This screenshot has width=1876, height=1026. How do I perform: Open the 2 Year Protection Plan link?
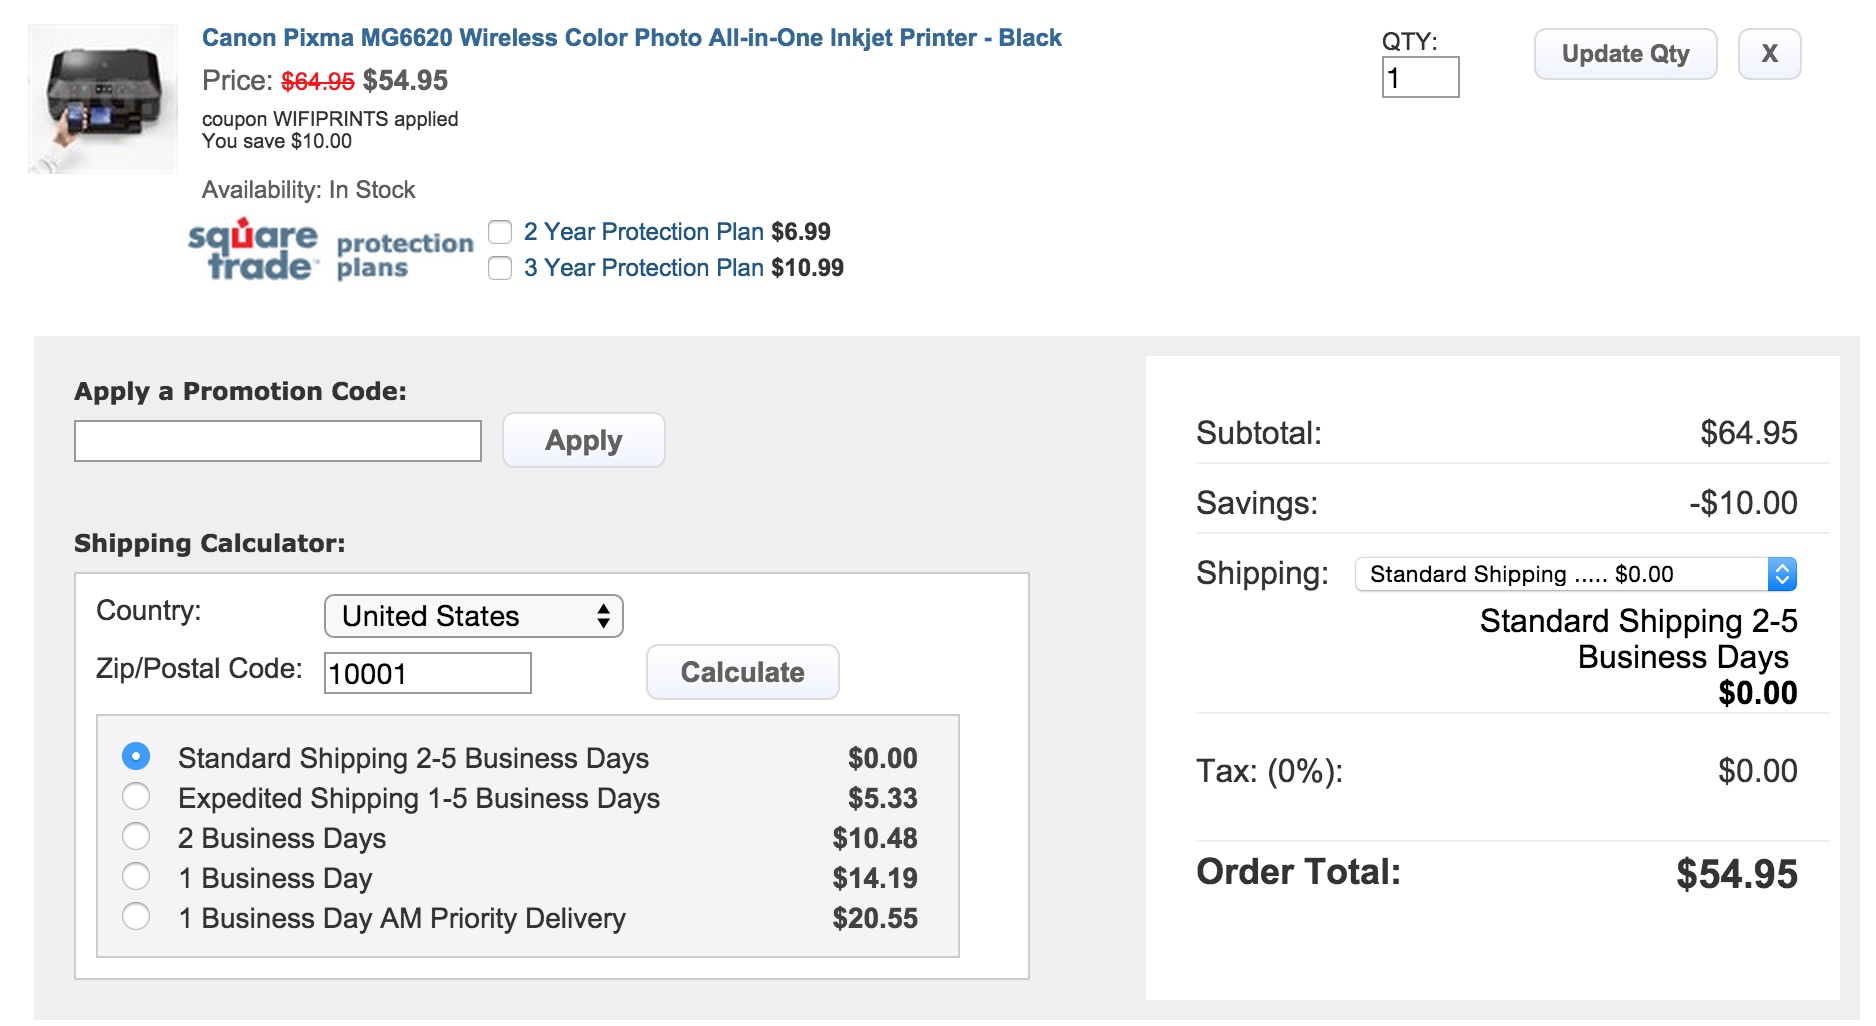coord(644,232)
